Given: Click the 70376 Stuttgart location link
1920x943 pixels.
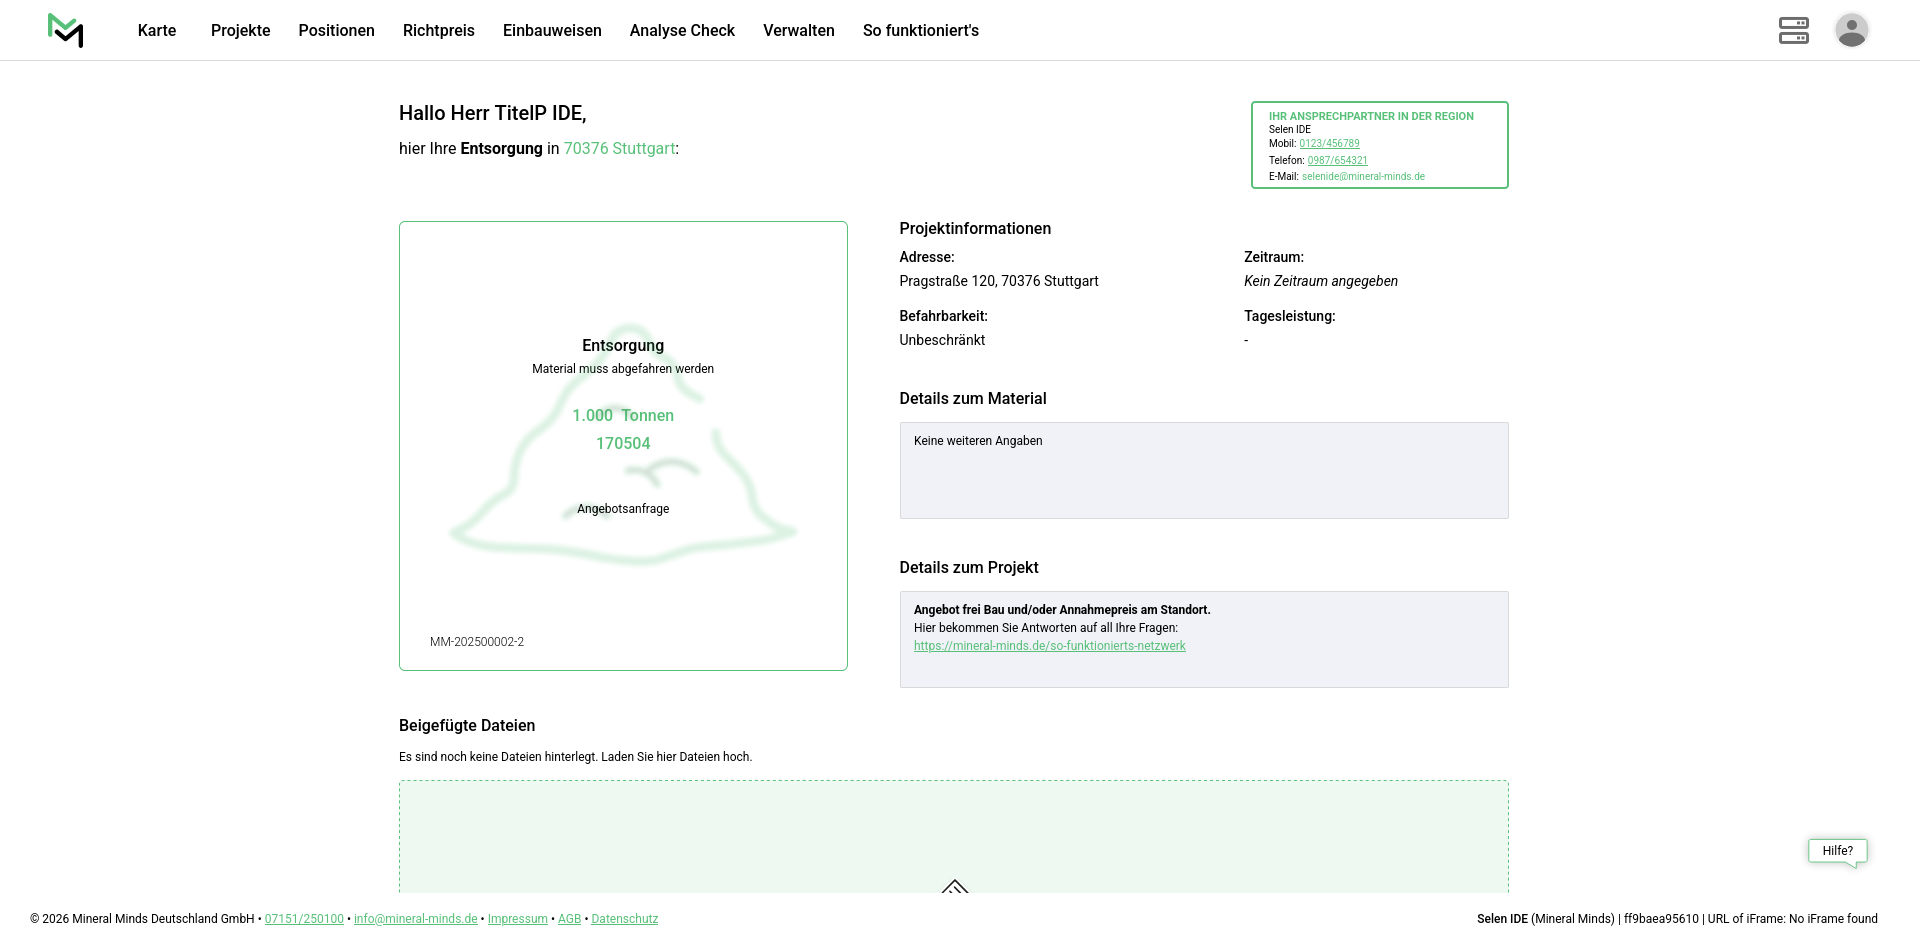Looking at the screenshot, I should point(619,148).
